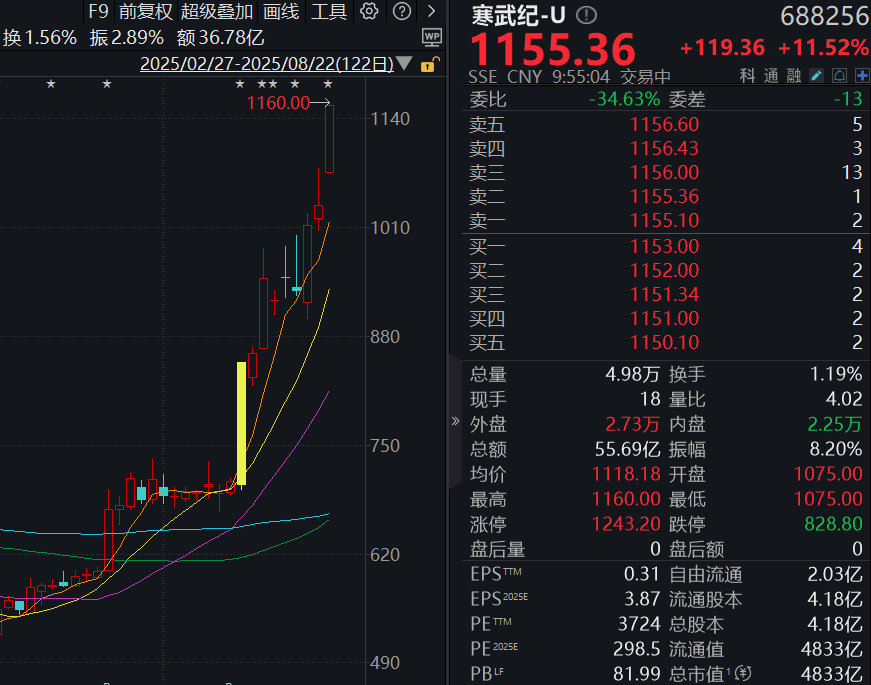This screenshot has height=685, width=871.
Task: Click sell-three price 1156.00
Action: click(x=664, y=172)
